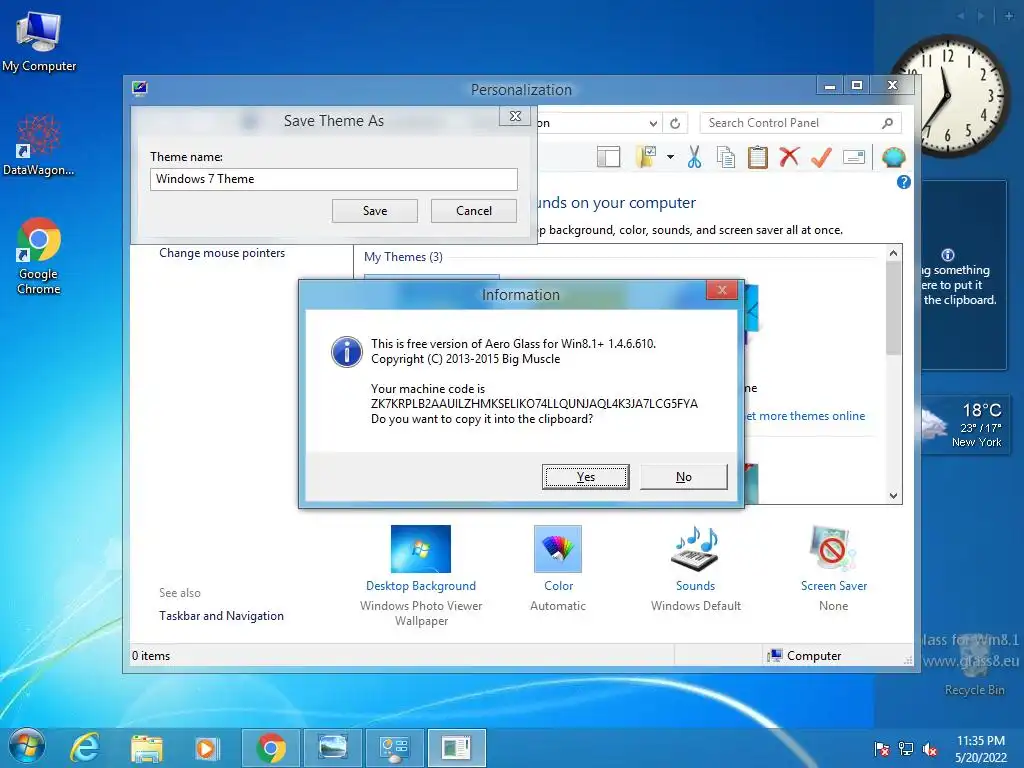Maximize the Personalization window
The width and height of the screenshot is (1024, 768).
(x=857, y=86)
